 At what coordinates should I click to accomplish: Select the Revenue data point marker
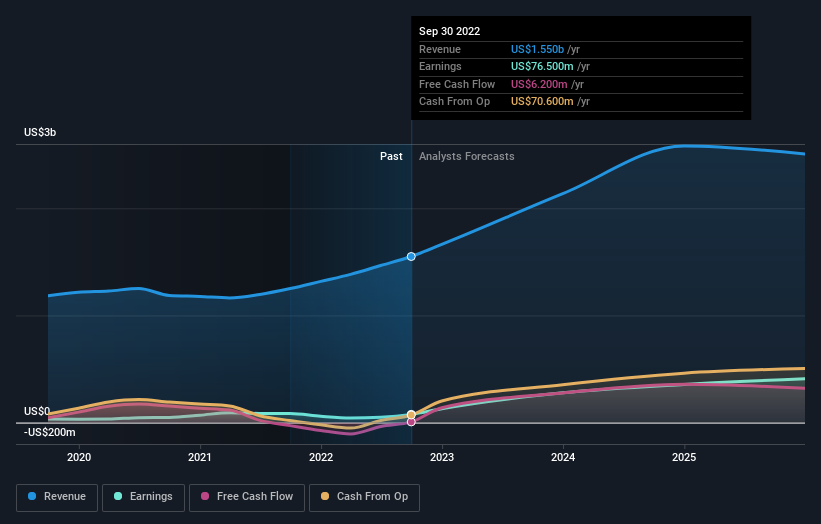411,257
